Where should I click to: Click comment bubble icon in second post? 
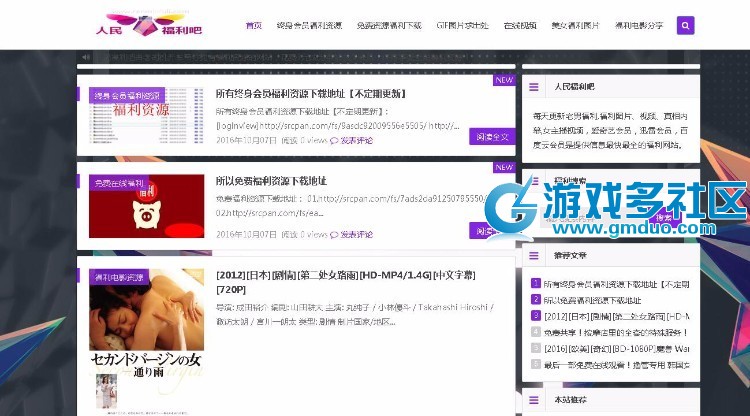(x=334, y=235)
